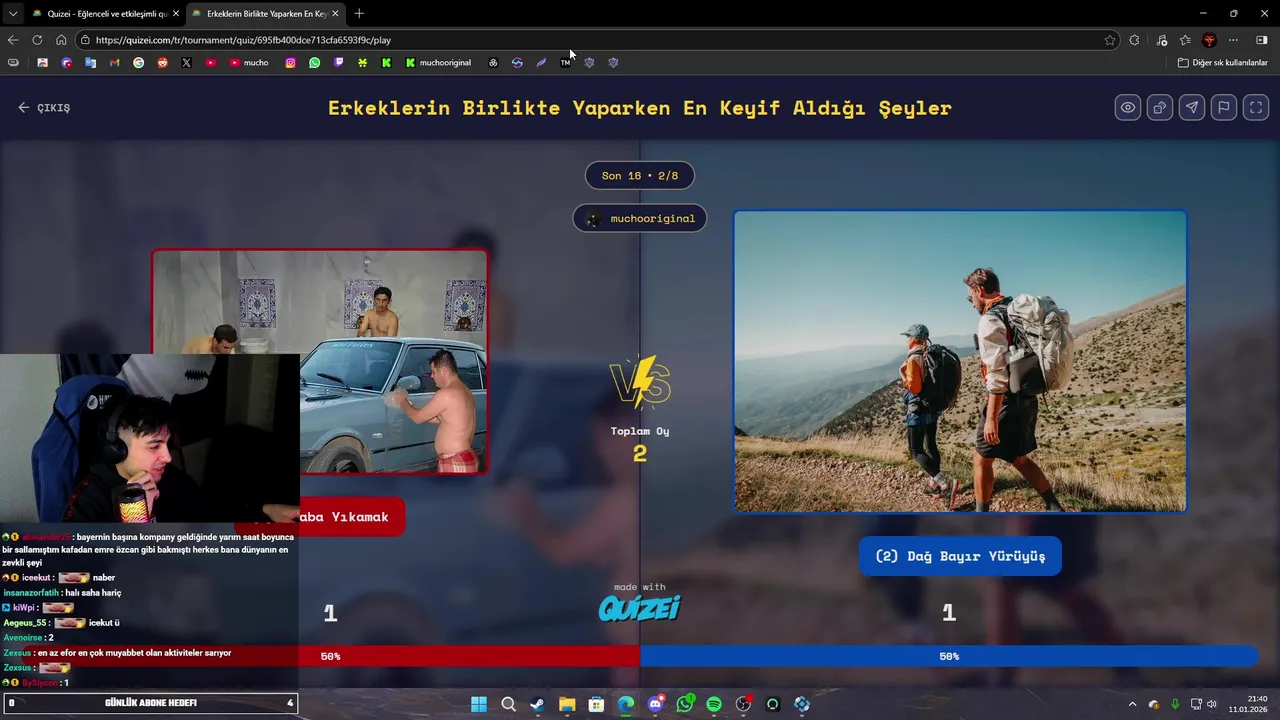Image resolution: width=1280 pixels, height=720 pixels.
Task: Open the Instagram bookmark
Action: (291, 62)
